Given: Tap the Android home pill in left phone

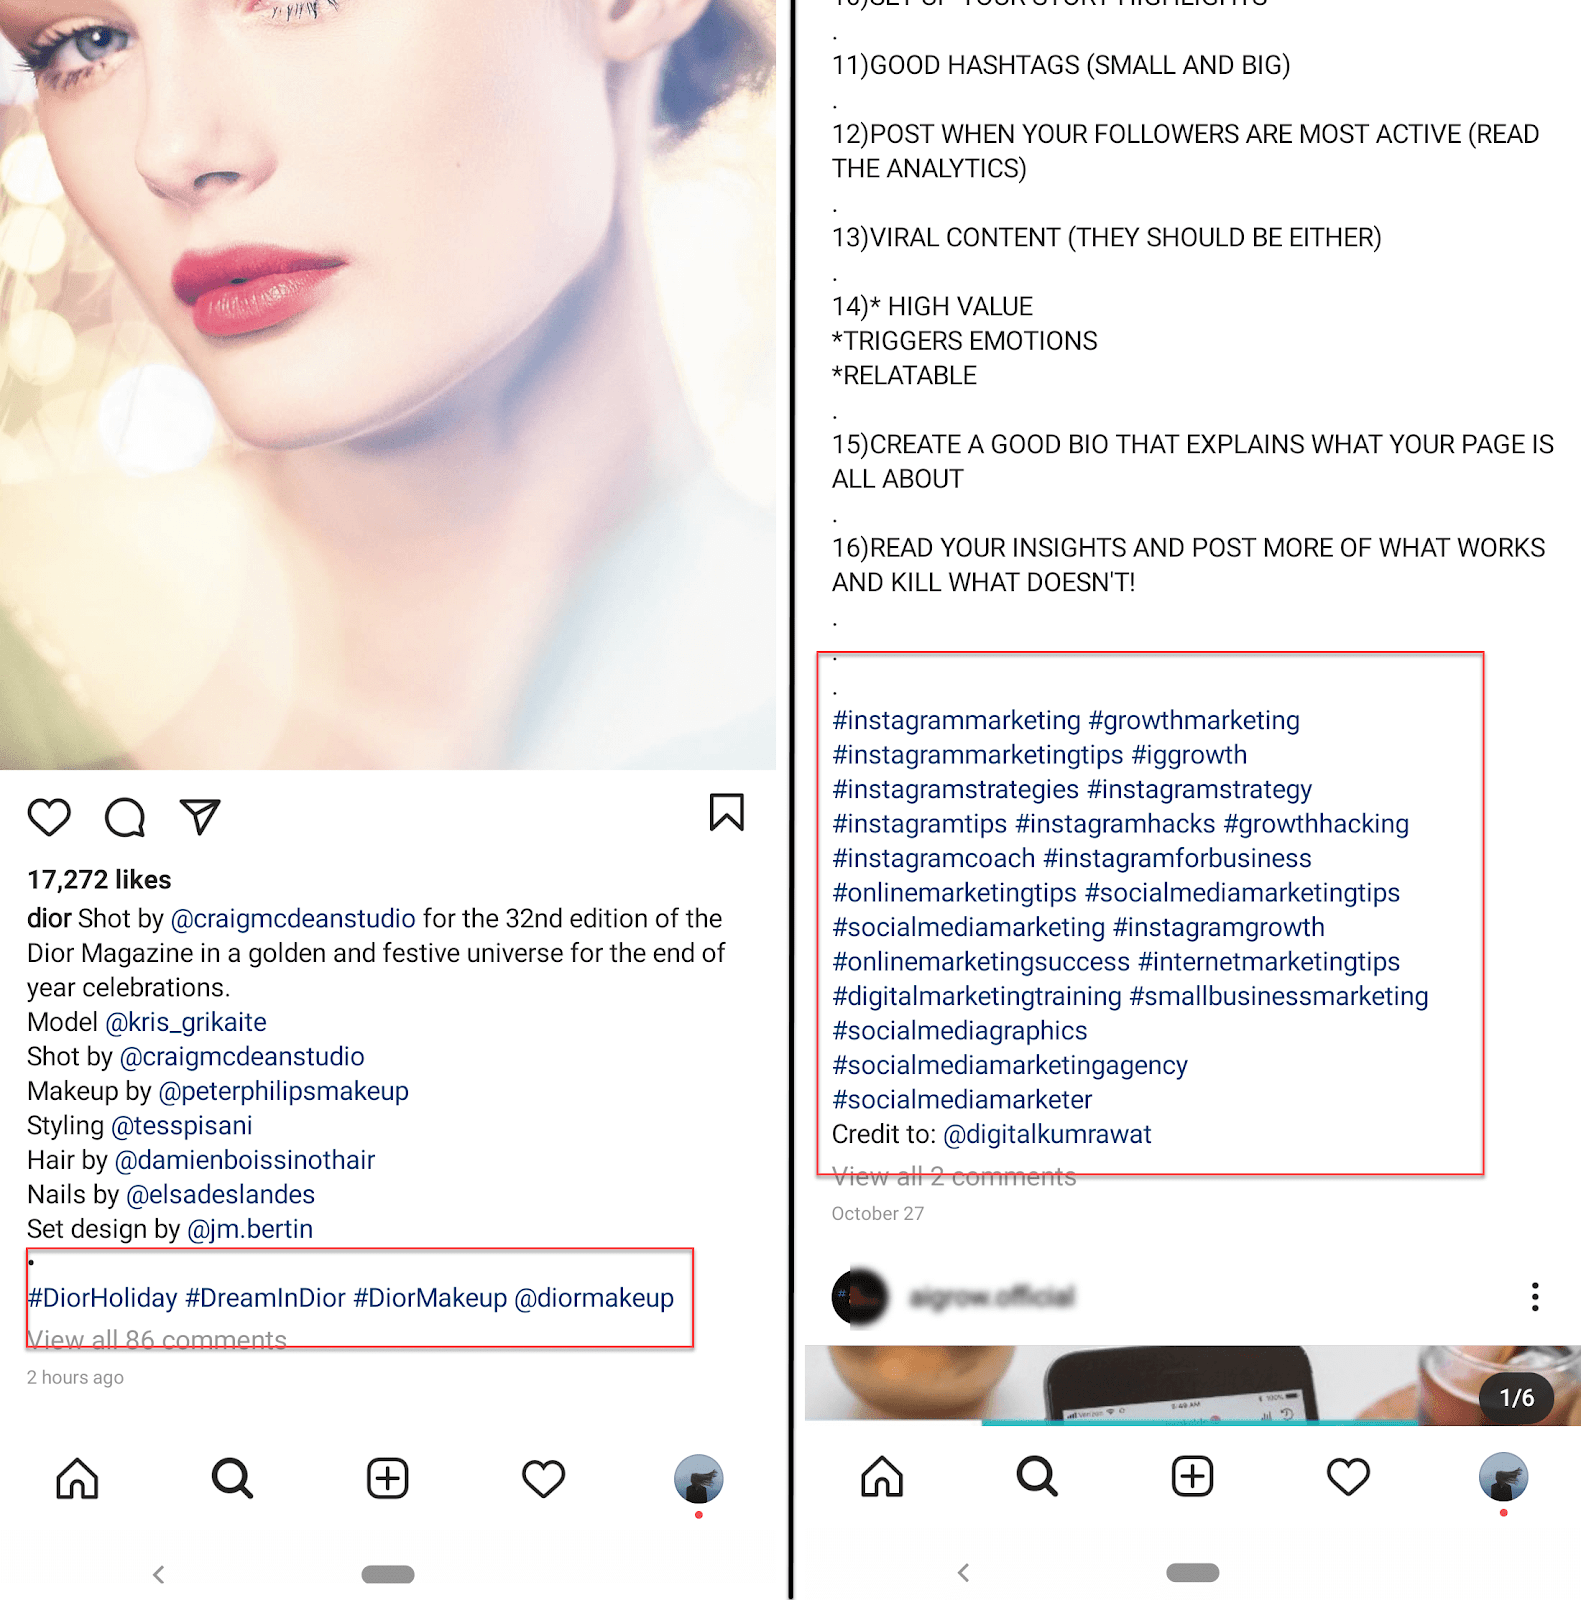Looking at the screenshot, I should click(388, 1574).
